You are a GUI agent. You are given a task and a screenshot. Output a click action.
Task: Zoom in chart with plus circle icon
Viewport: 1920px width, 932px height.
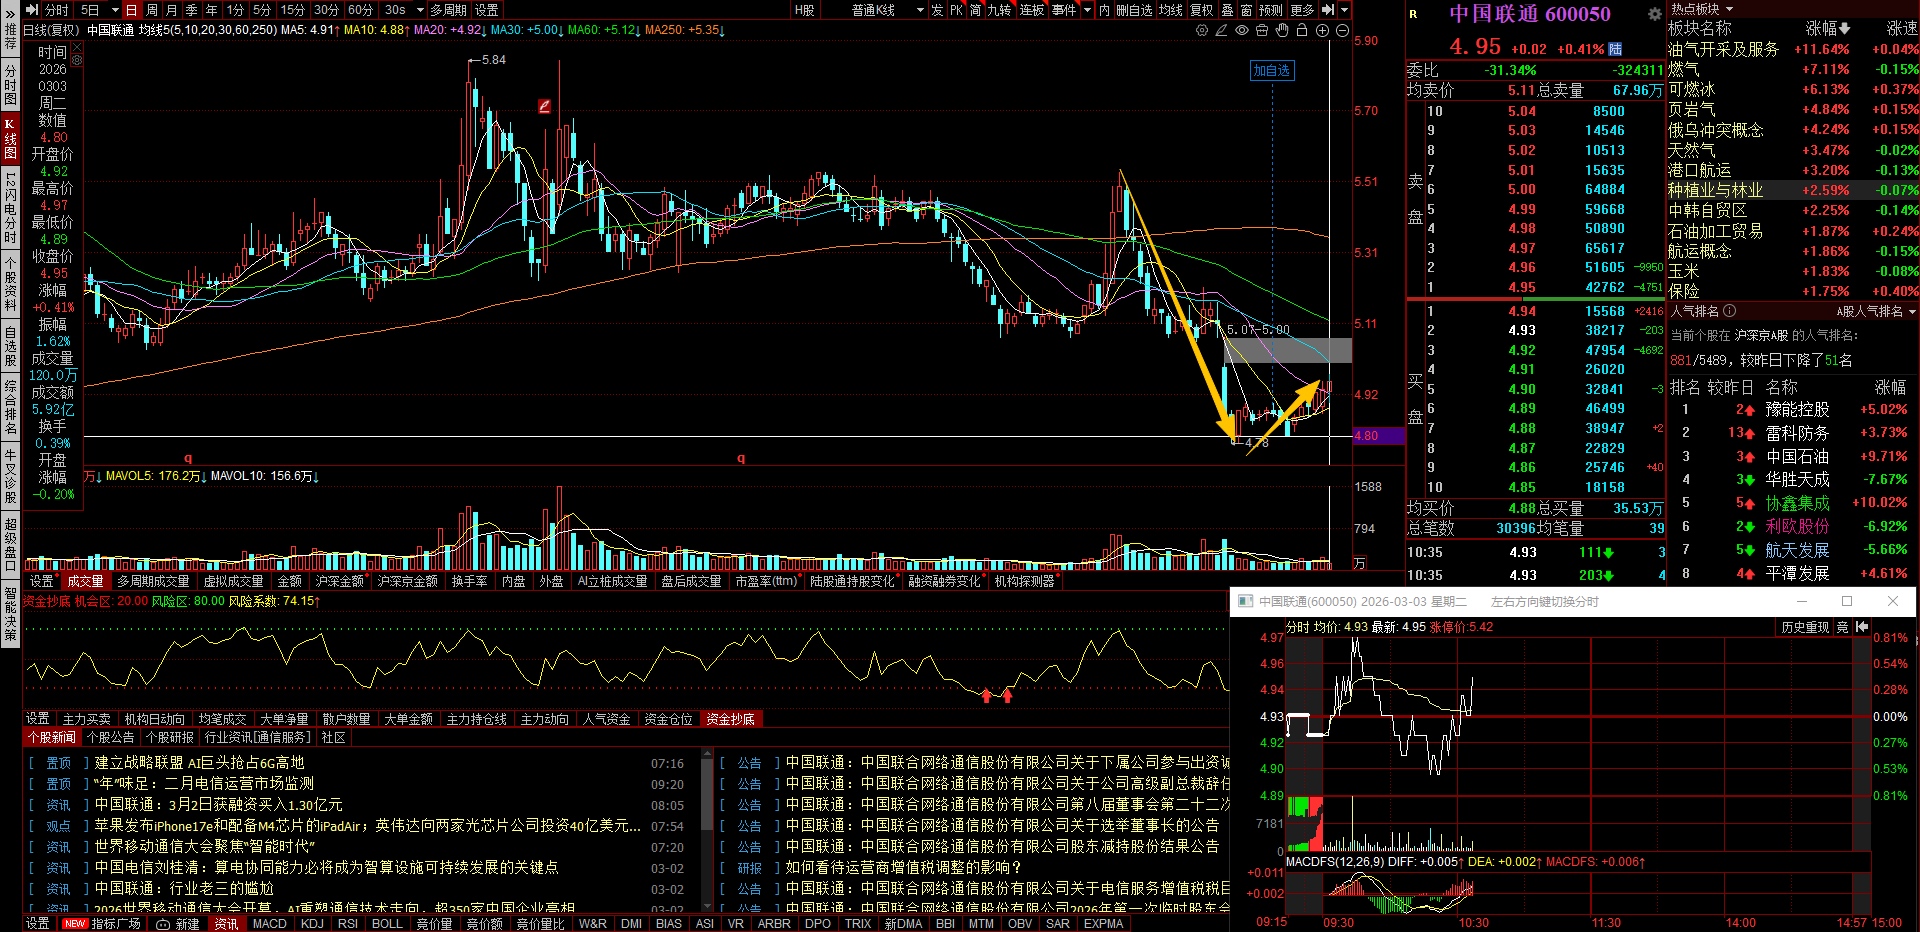[1322, 31]
